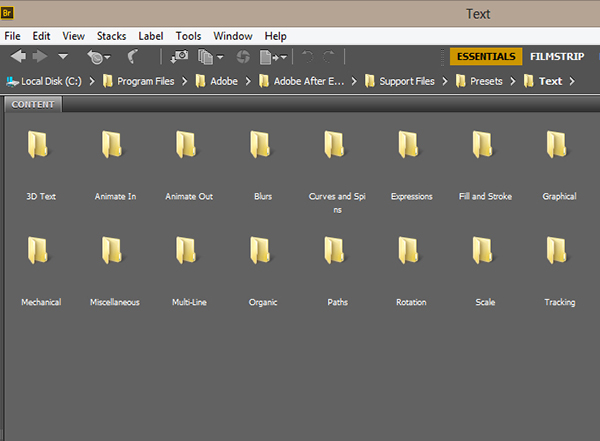Click Presets in the breadcrumb path

[x=486, y=81]
